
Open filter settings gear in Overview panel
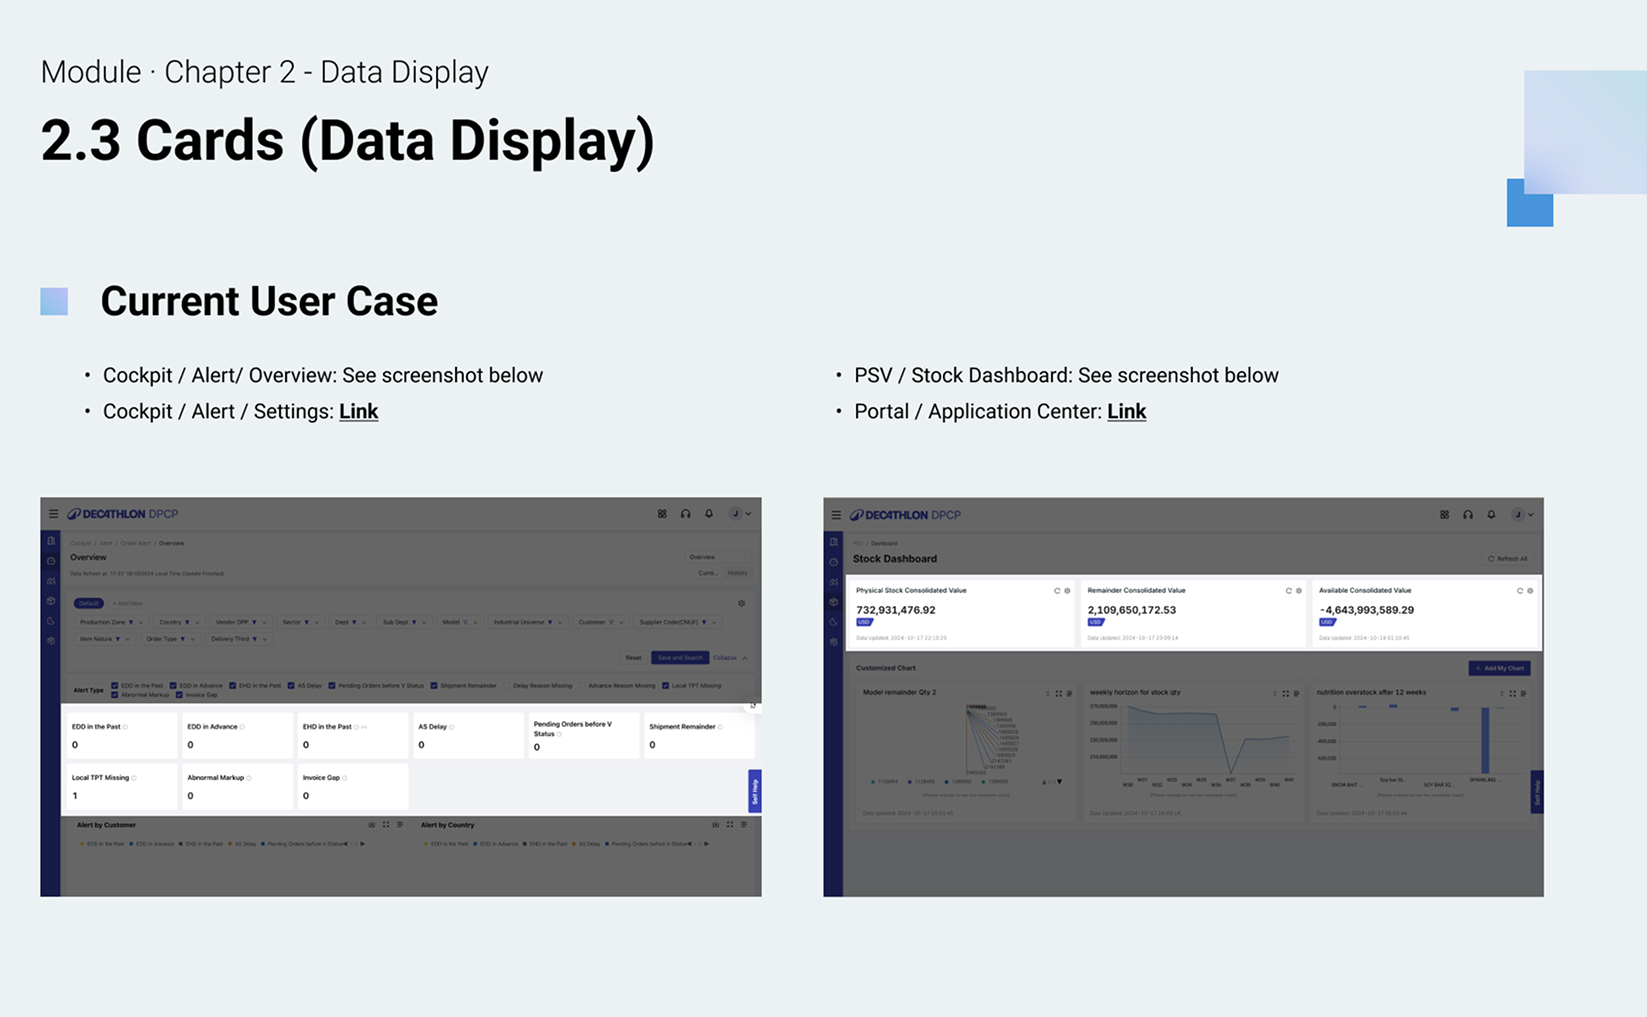pyautogui.click(x=741, y=603)
